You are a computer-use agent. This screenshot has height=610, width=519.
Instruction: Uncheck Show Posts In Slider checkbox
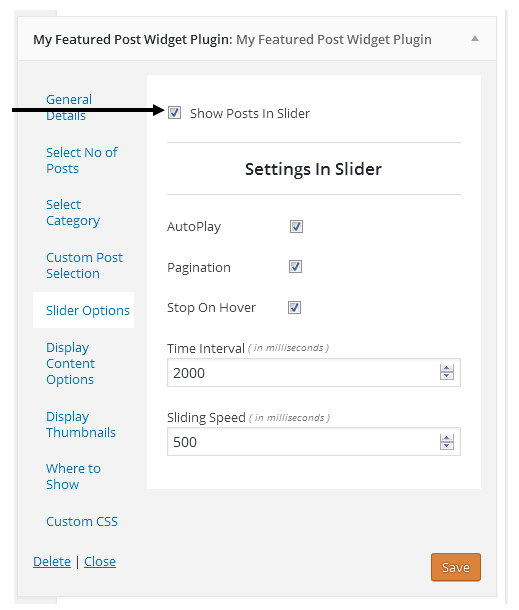[x=174, y=113]
